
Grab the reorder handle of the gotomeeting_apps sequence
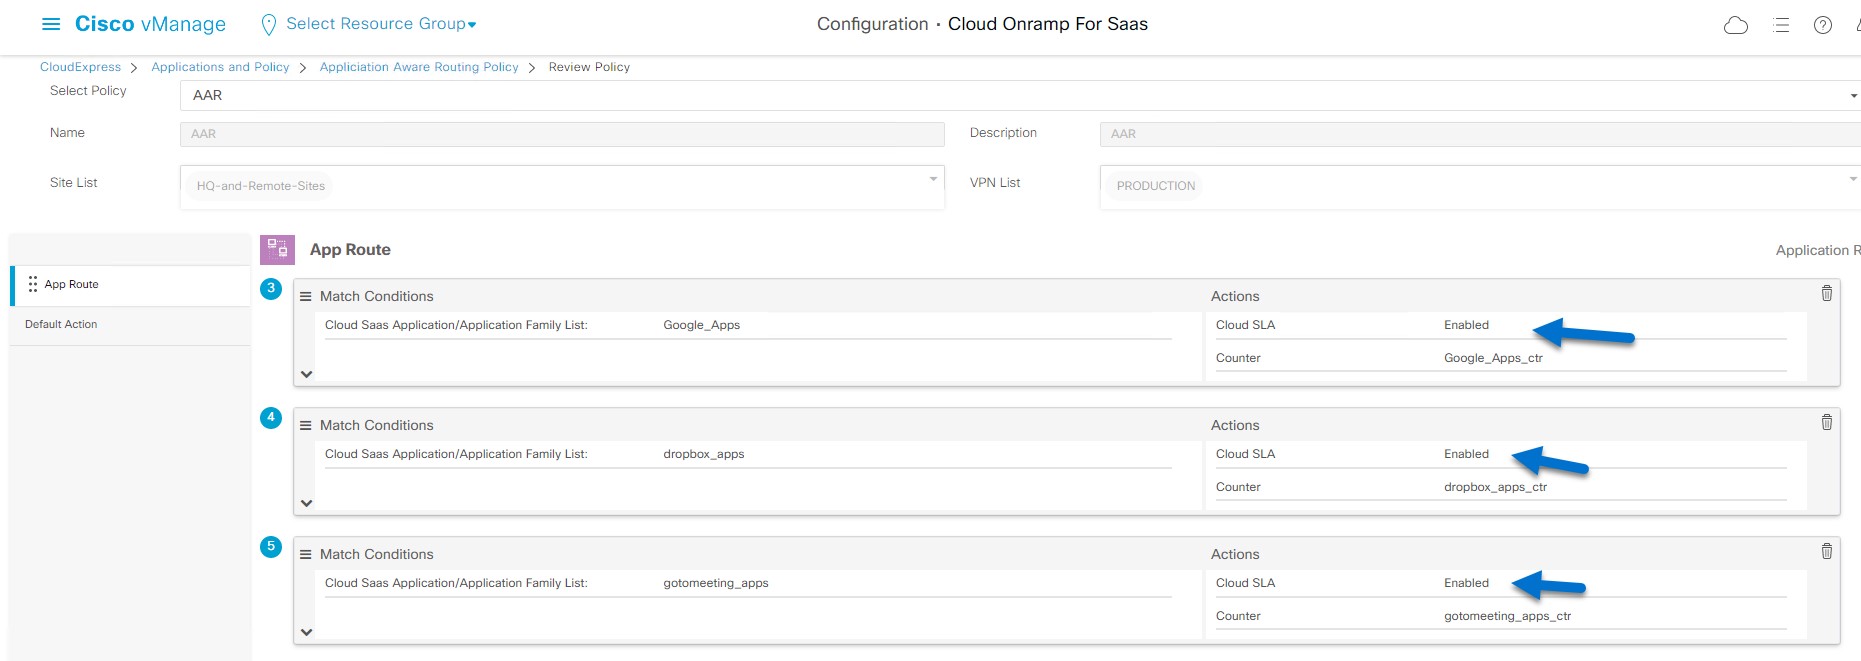(x=306, y=555)
